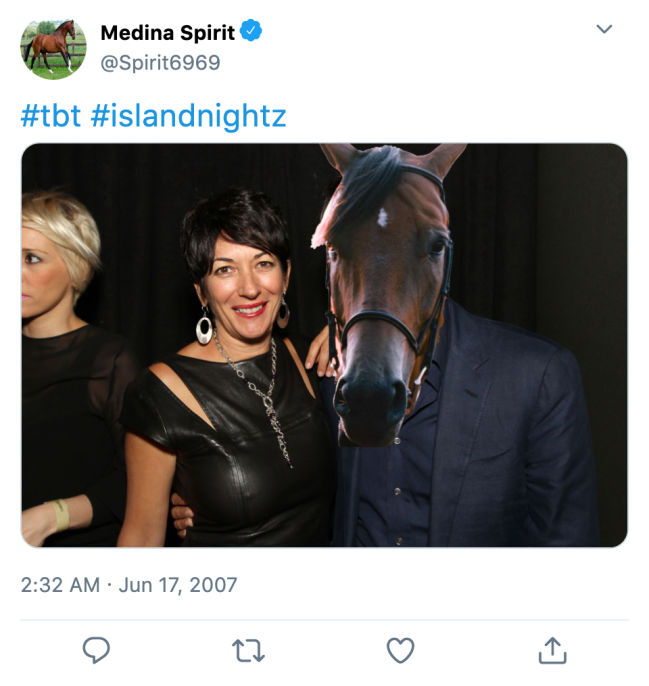Select the Jun 17, 2007 date
Image resolution: width=649 pixels, height=686 pixels.
[178, 584]
